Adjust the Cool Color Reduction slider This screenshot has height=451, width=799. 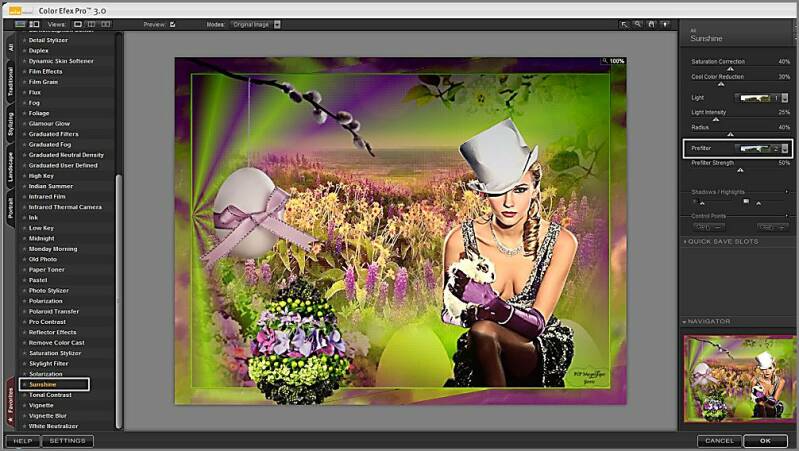coord(721,84)
